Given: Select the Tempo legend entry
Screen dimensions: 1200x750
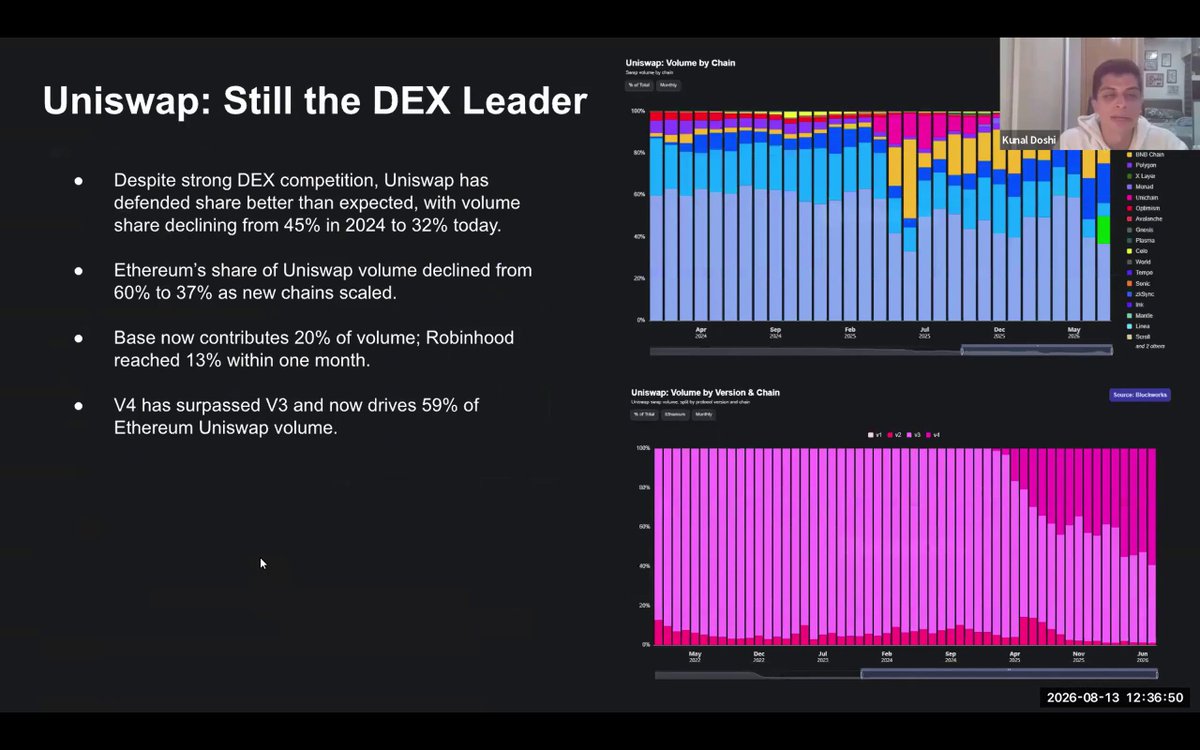Looking at the screenshot, I should point(1141,273).
